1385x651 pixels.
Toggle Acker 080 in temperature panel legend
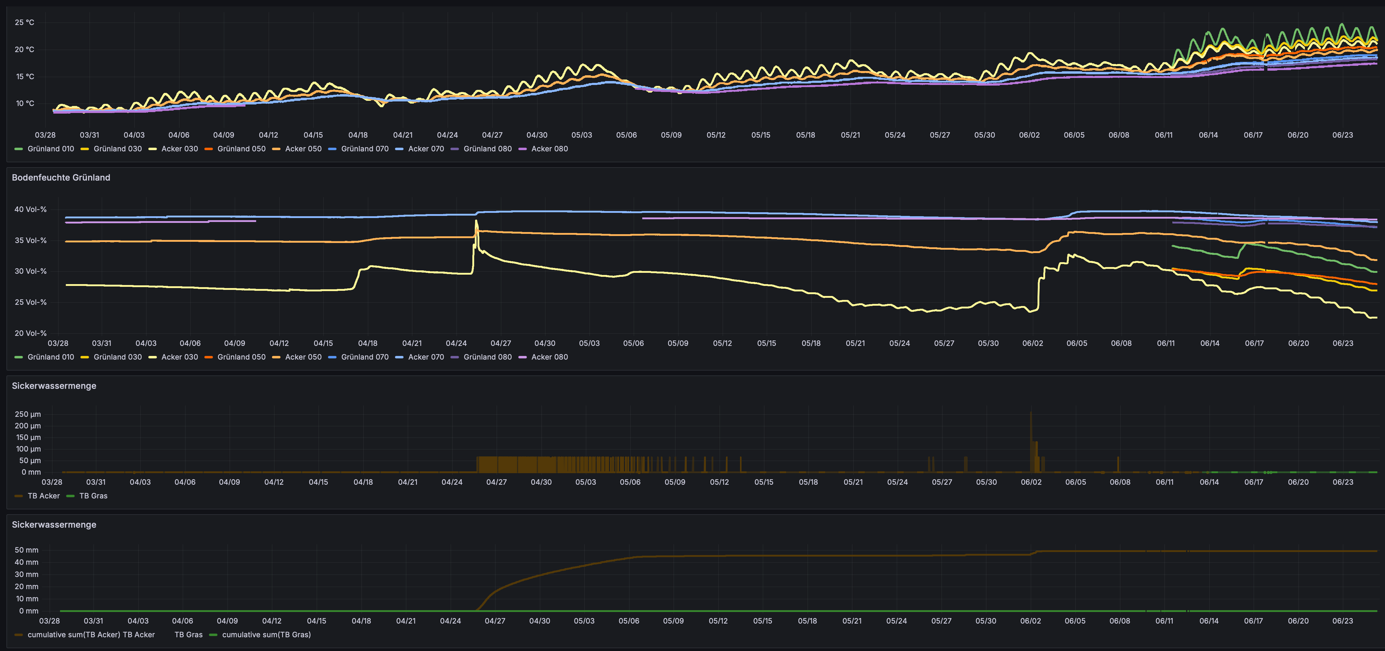pyautogui.click(x=549, y=149)
